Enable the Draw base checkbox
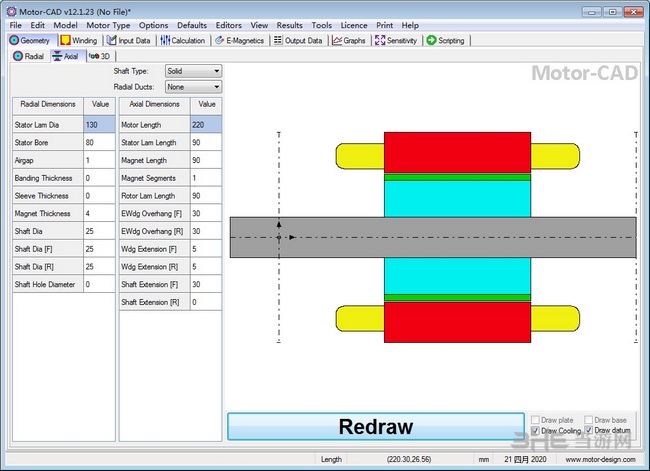 click(588, 420)
